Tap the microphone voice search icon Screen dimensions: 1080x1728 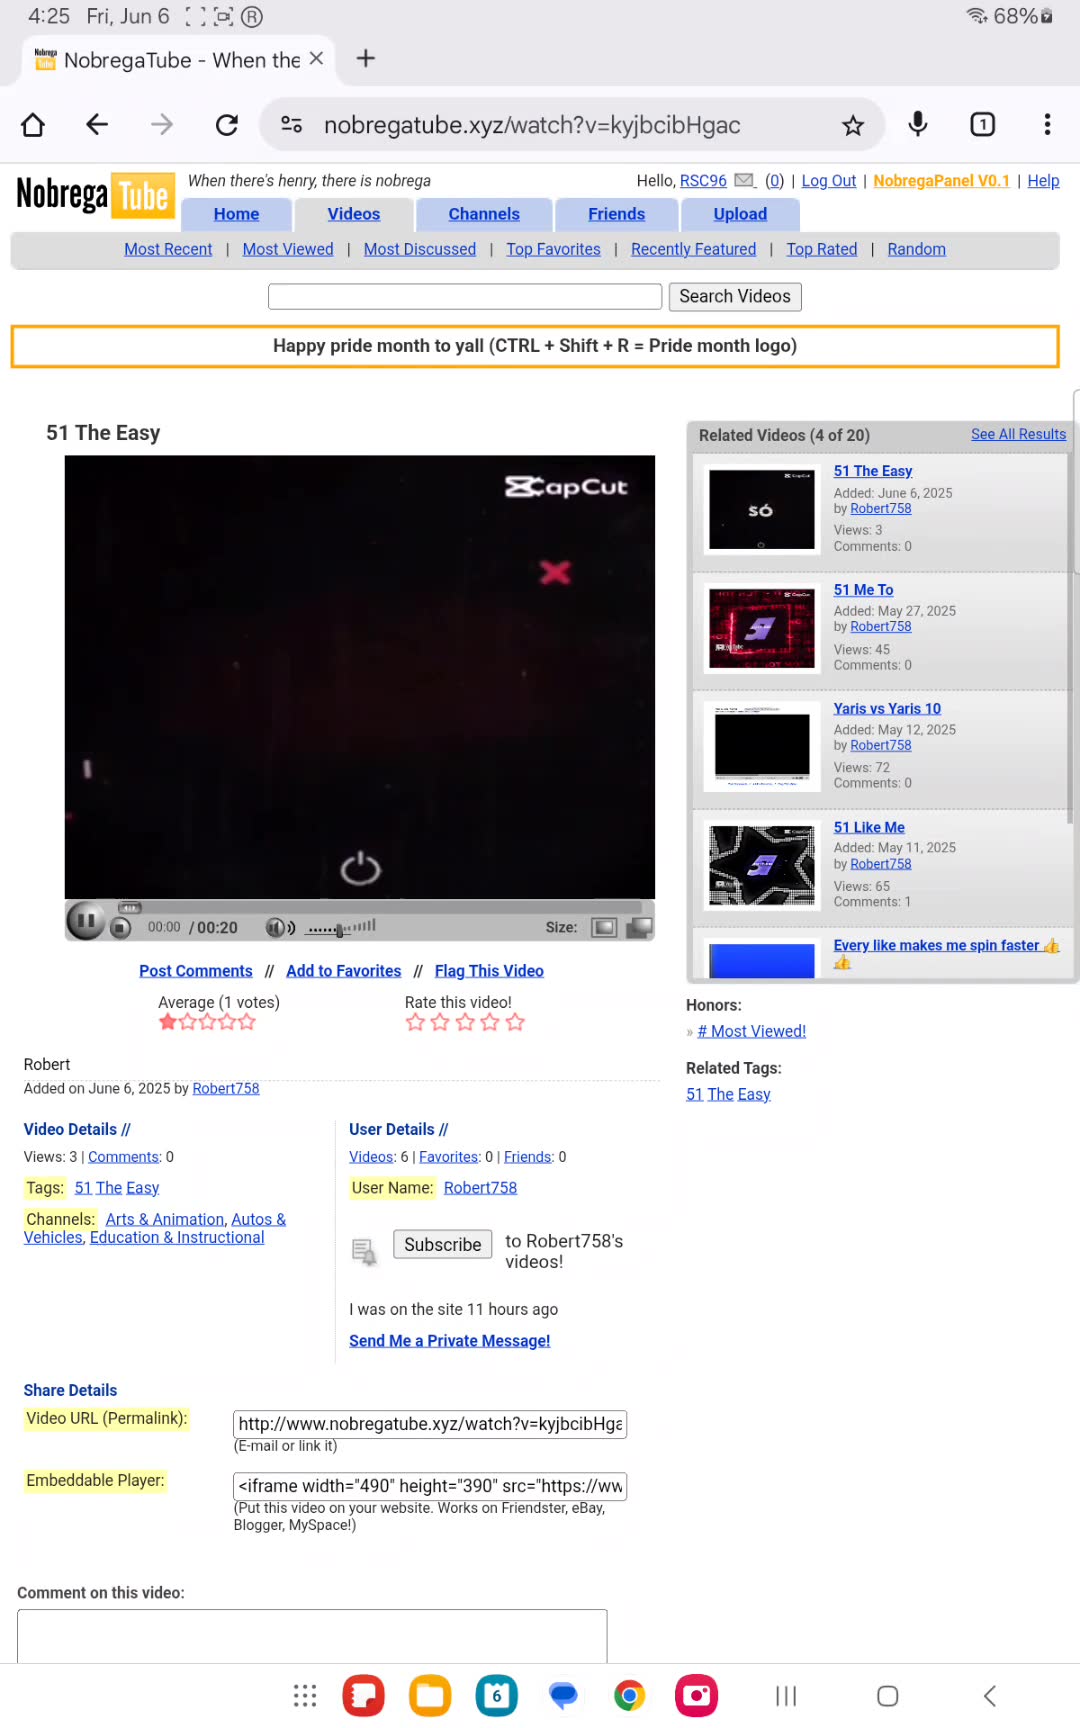pos(918,125)
